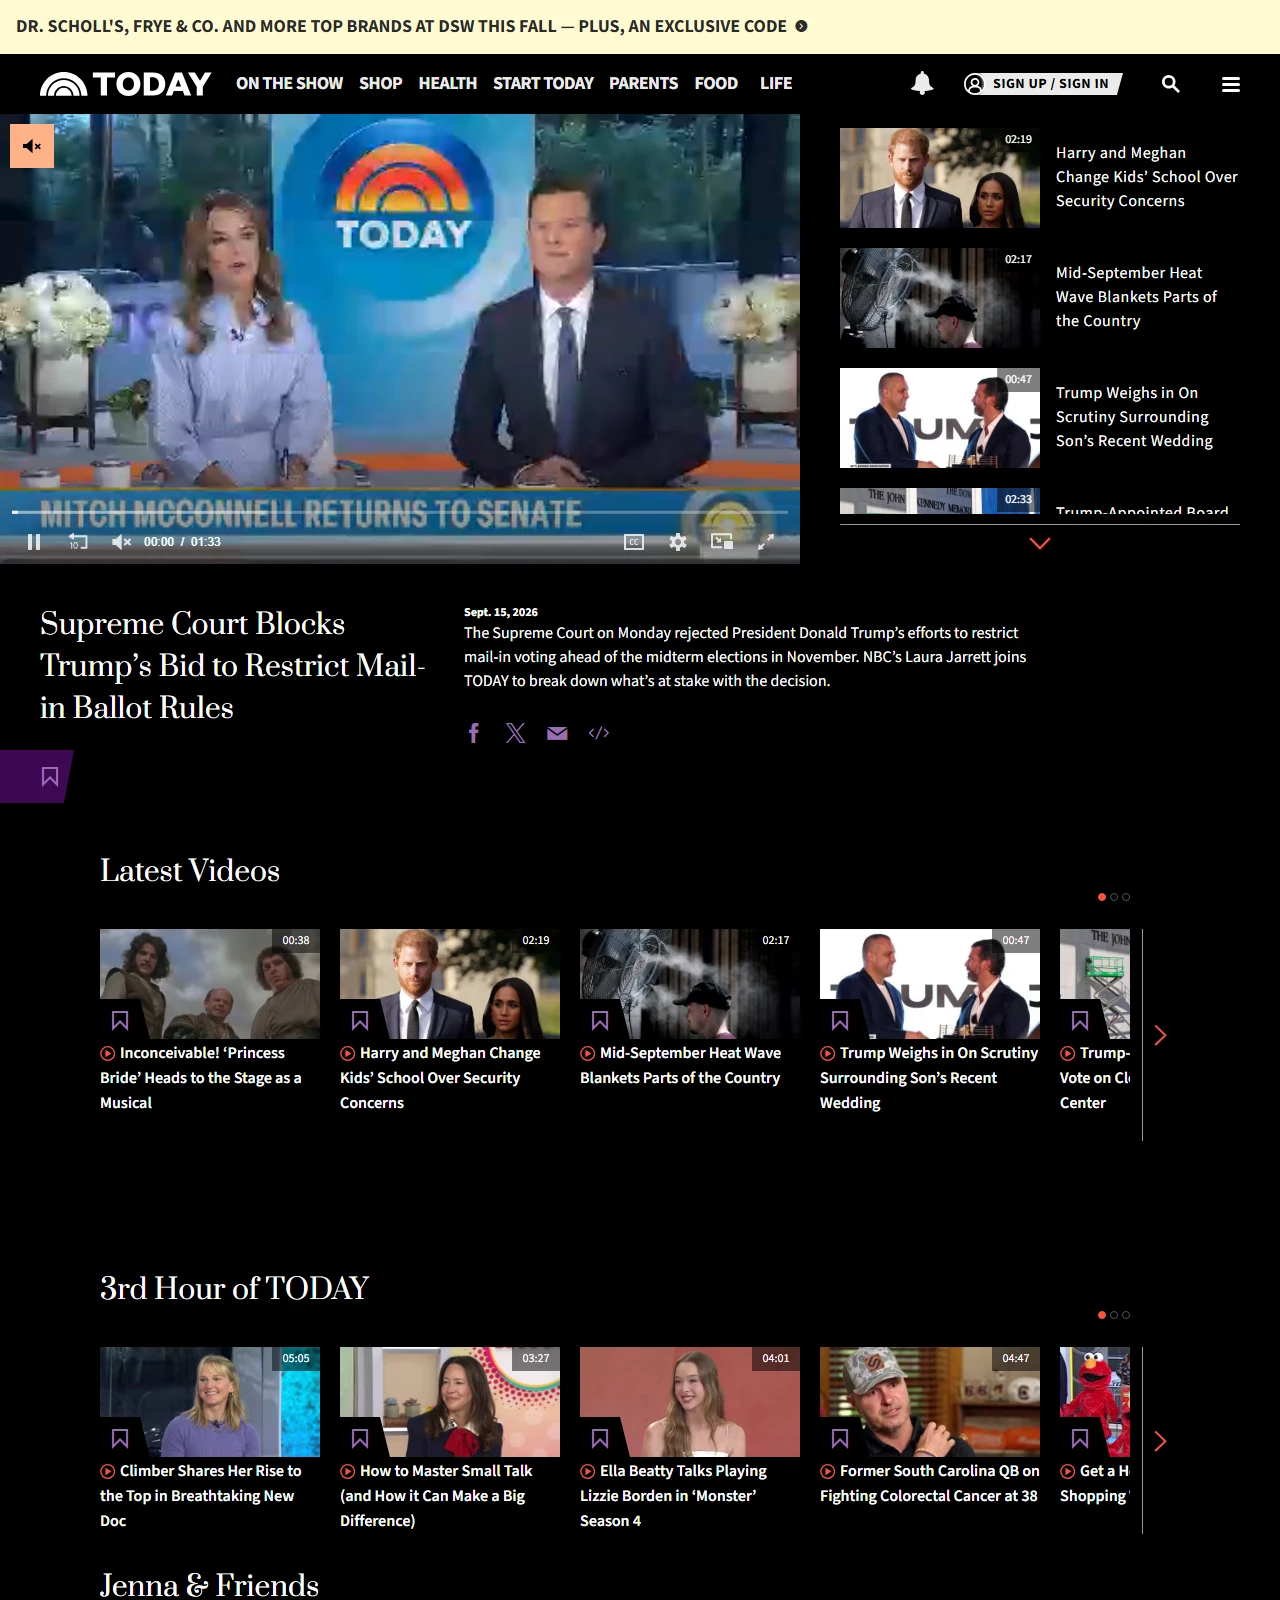Screen dimensions: 1280x1600
Task: Share the video on X
Action: coord(515,733)
